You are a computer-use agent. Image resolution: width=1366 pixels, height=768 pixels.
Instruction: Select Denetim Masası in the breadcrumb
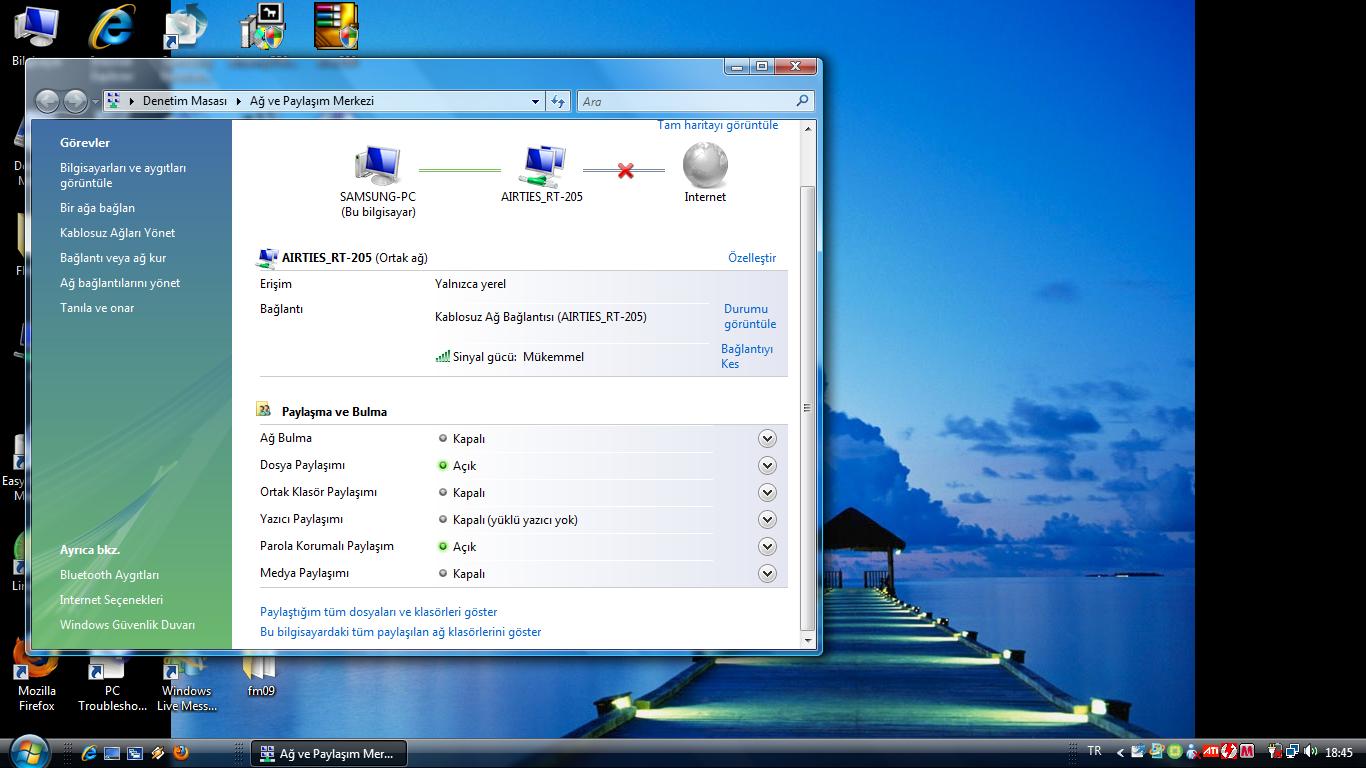[x=184, y=101]
